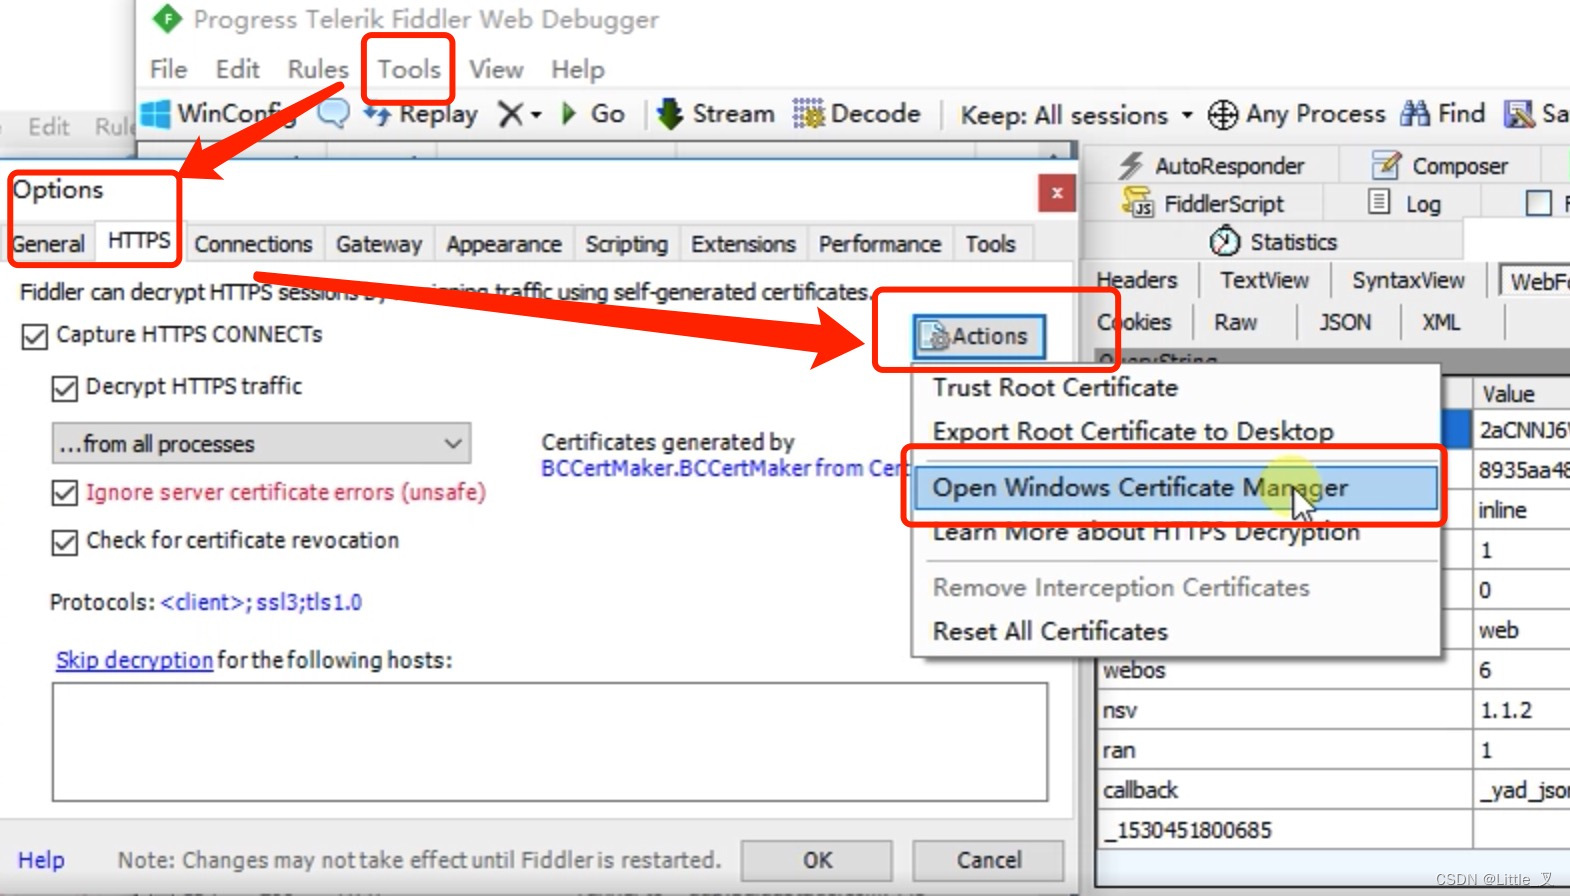Open the Actions dropdown button

[978, 336]
